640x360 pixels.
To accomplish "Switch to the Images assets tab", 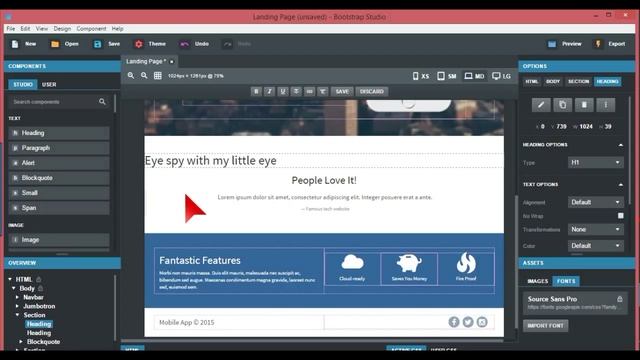I will point(538,281).
